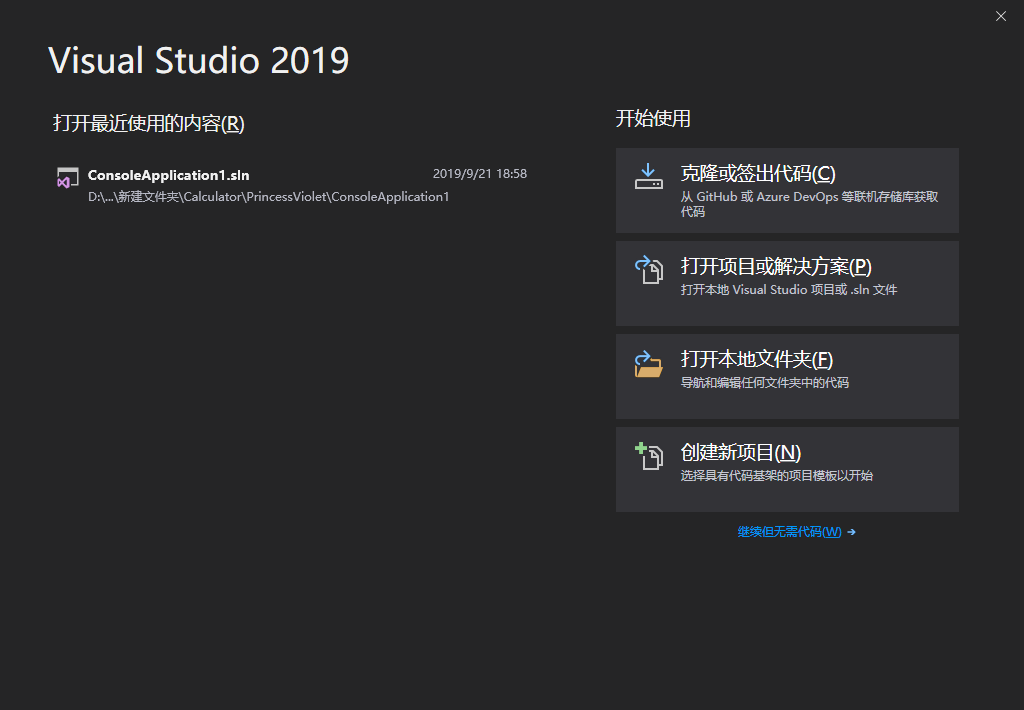Viewport: 1024px width, 710px height.
Task: Click the 2019/9/21 18:58 timestamp
Action: (479, 174)
